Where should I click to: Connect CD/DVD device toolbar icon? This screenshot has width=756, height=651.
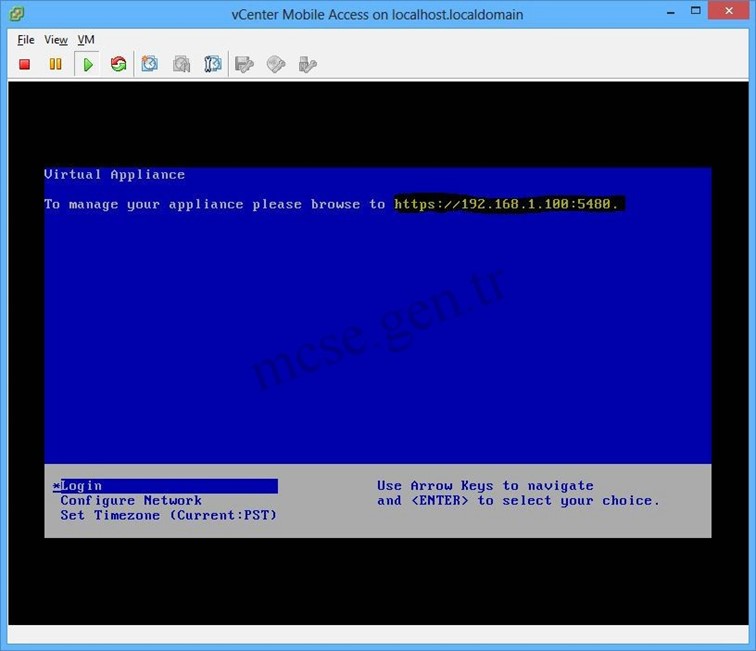coord(276,64)
